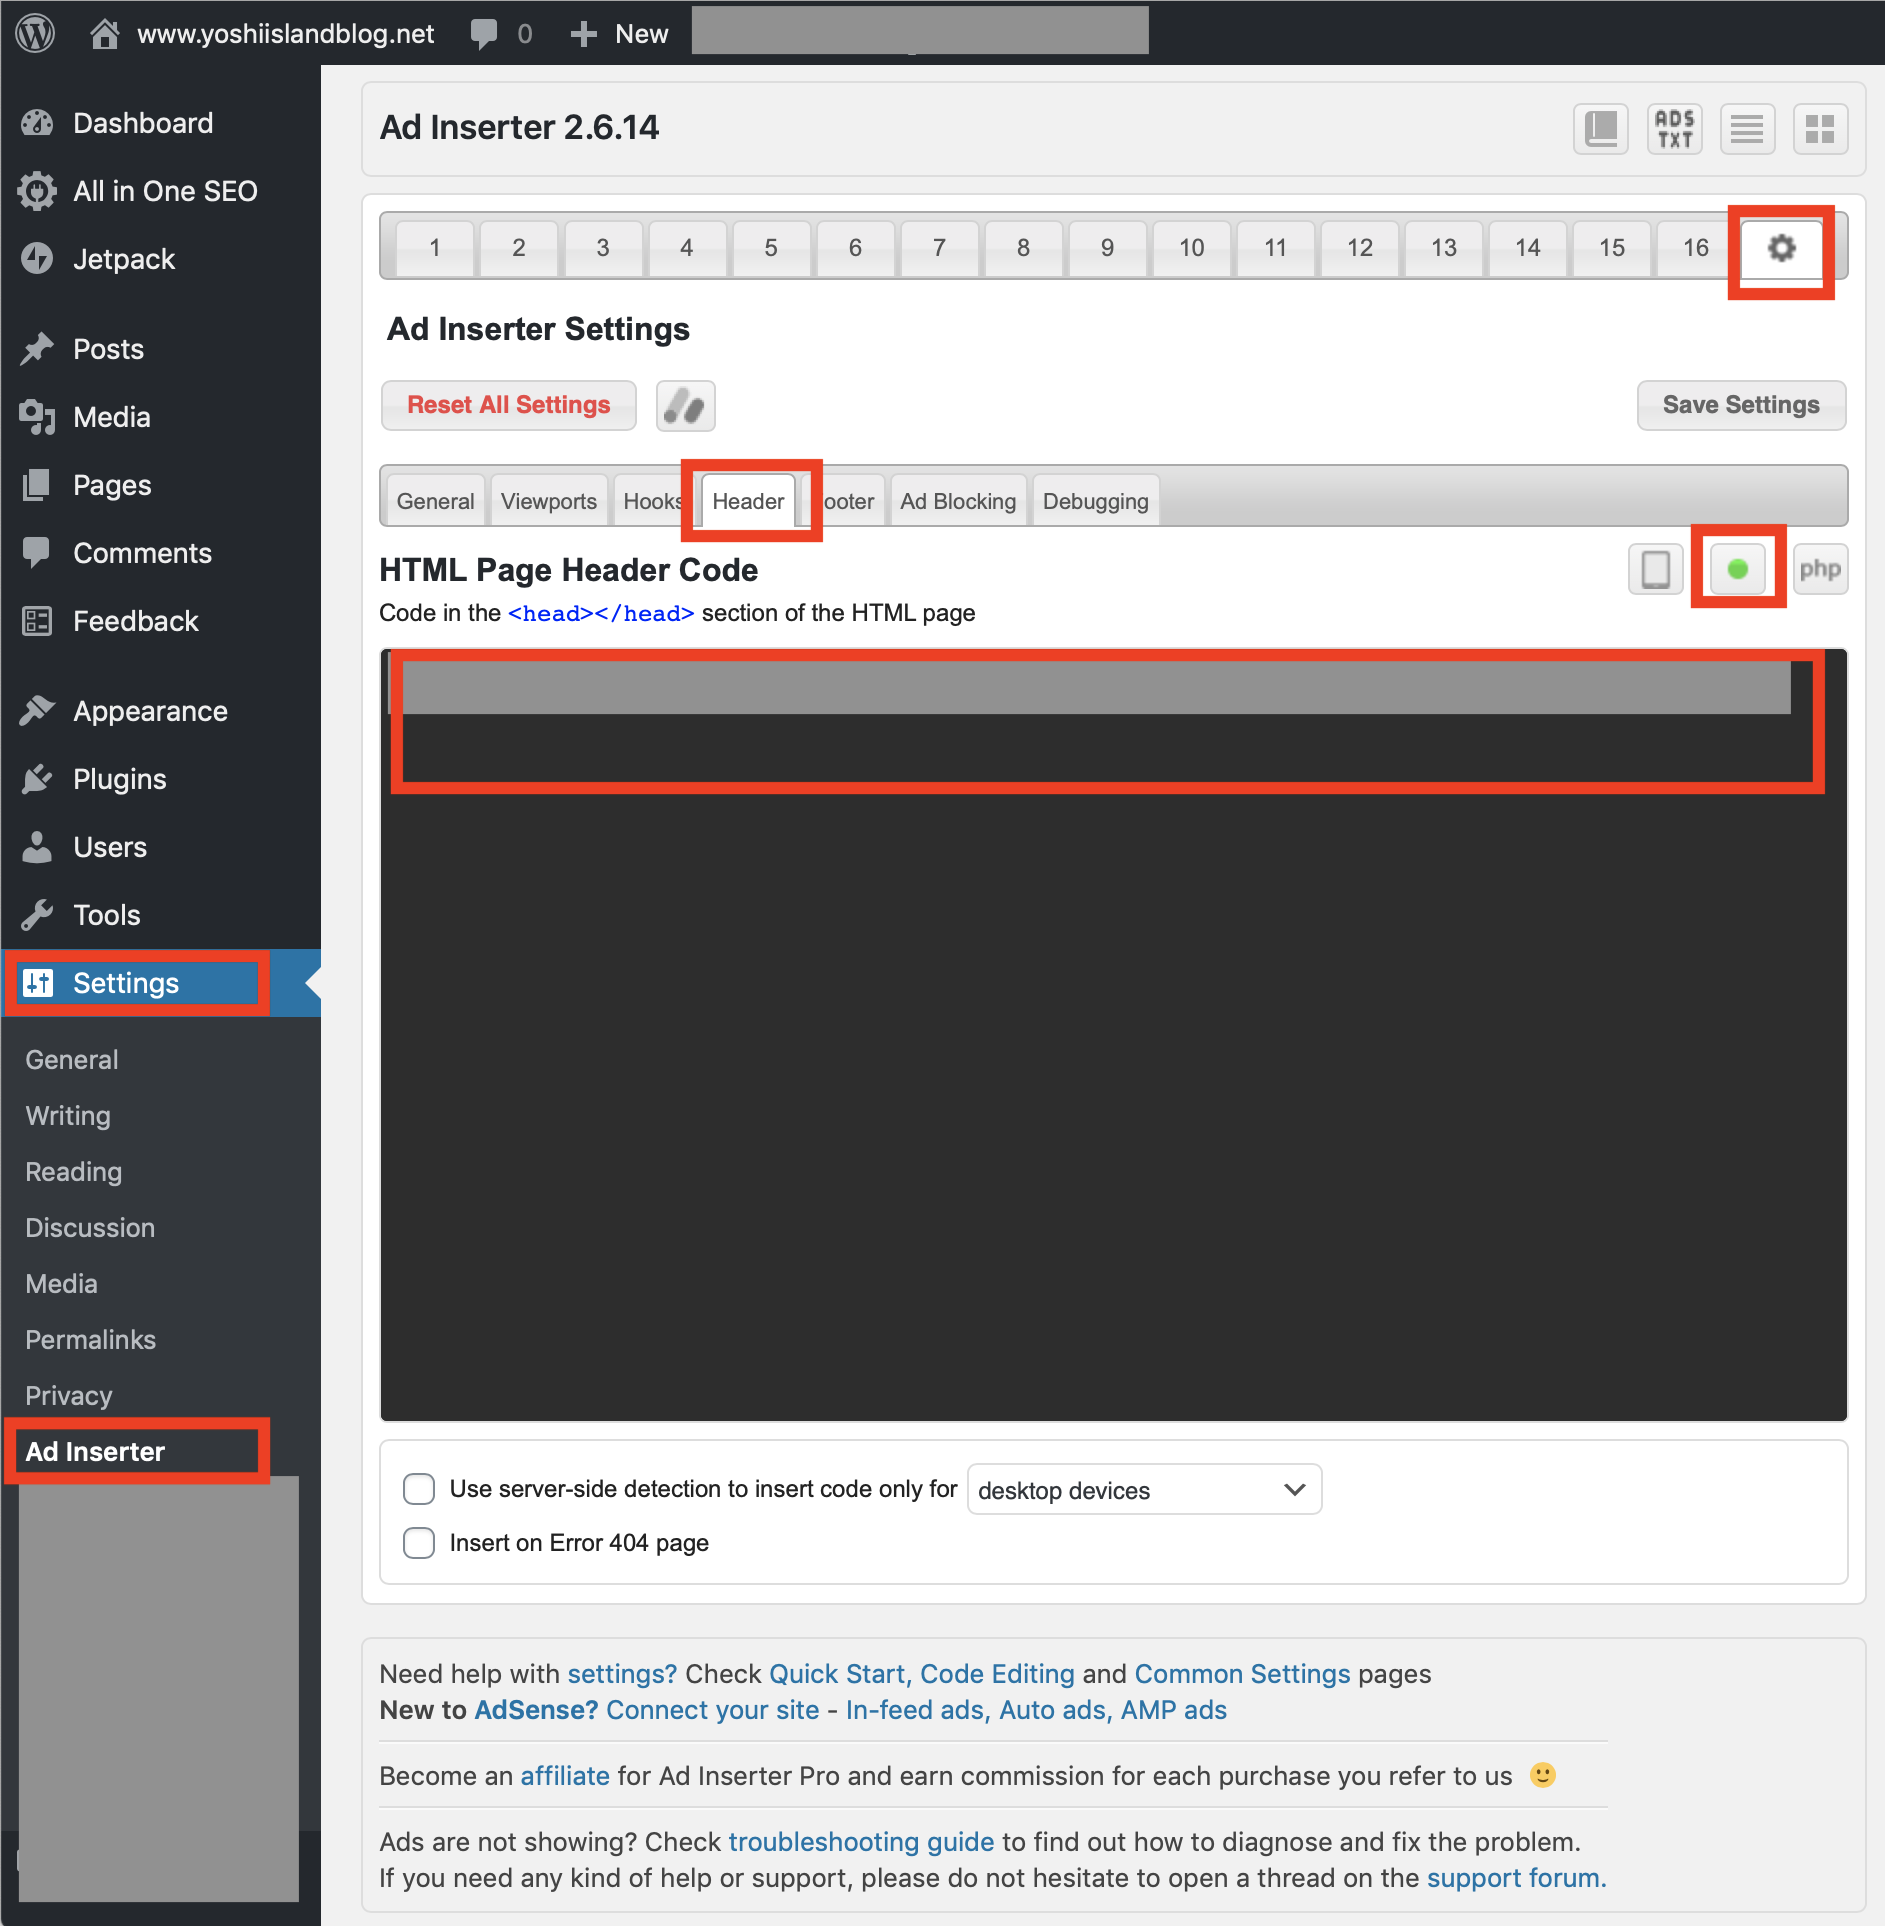Open the Common Settings link
The width and height of the screenshot is (1885, 1926).
click(x=1242, y=1674)
